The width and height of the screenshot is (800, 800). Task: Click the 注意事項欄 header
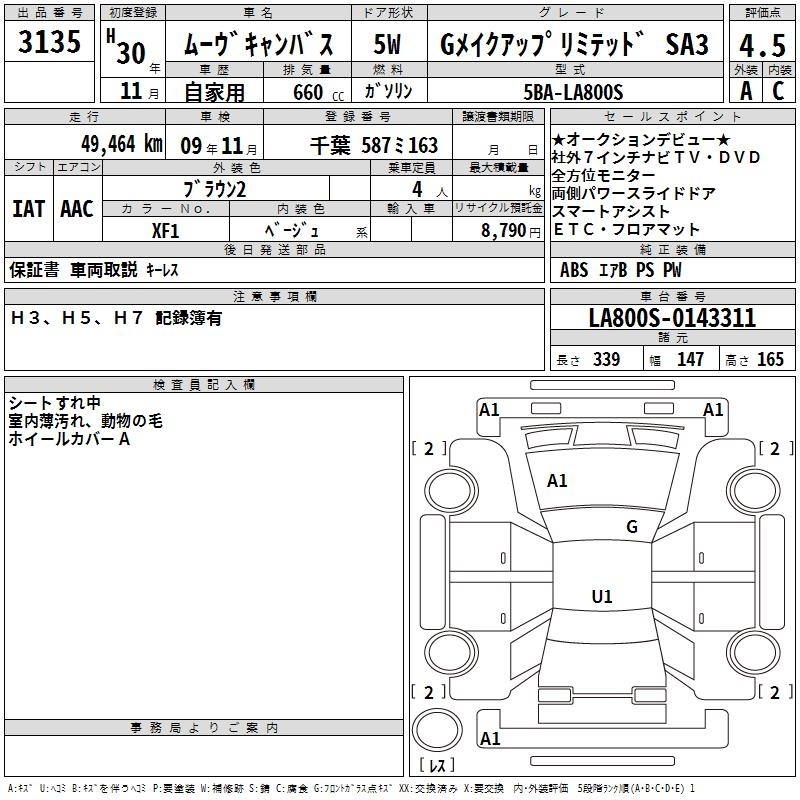tap(274, 296)
